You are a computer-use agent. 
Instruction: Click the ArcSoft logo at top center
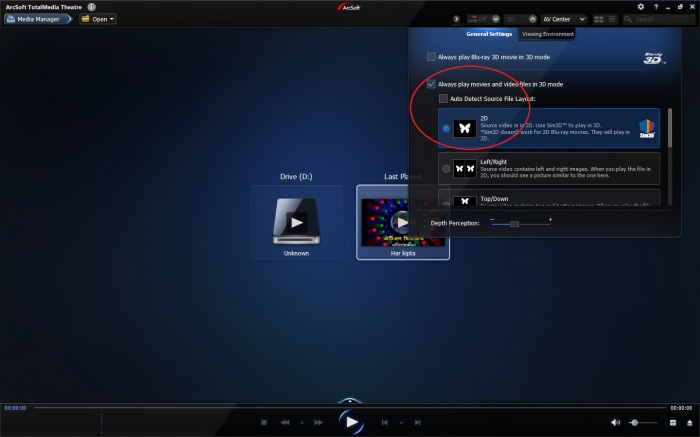(x=349, y=7)
